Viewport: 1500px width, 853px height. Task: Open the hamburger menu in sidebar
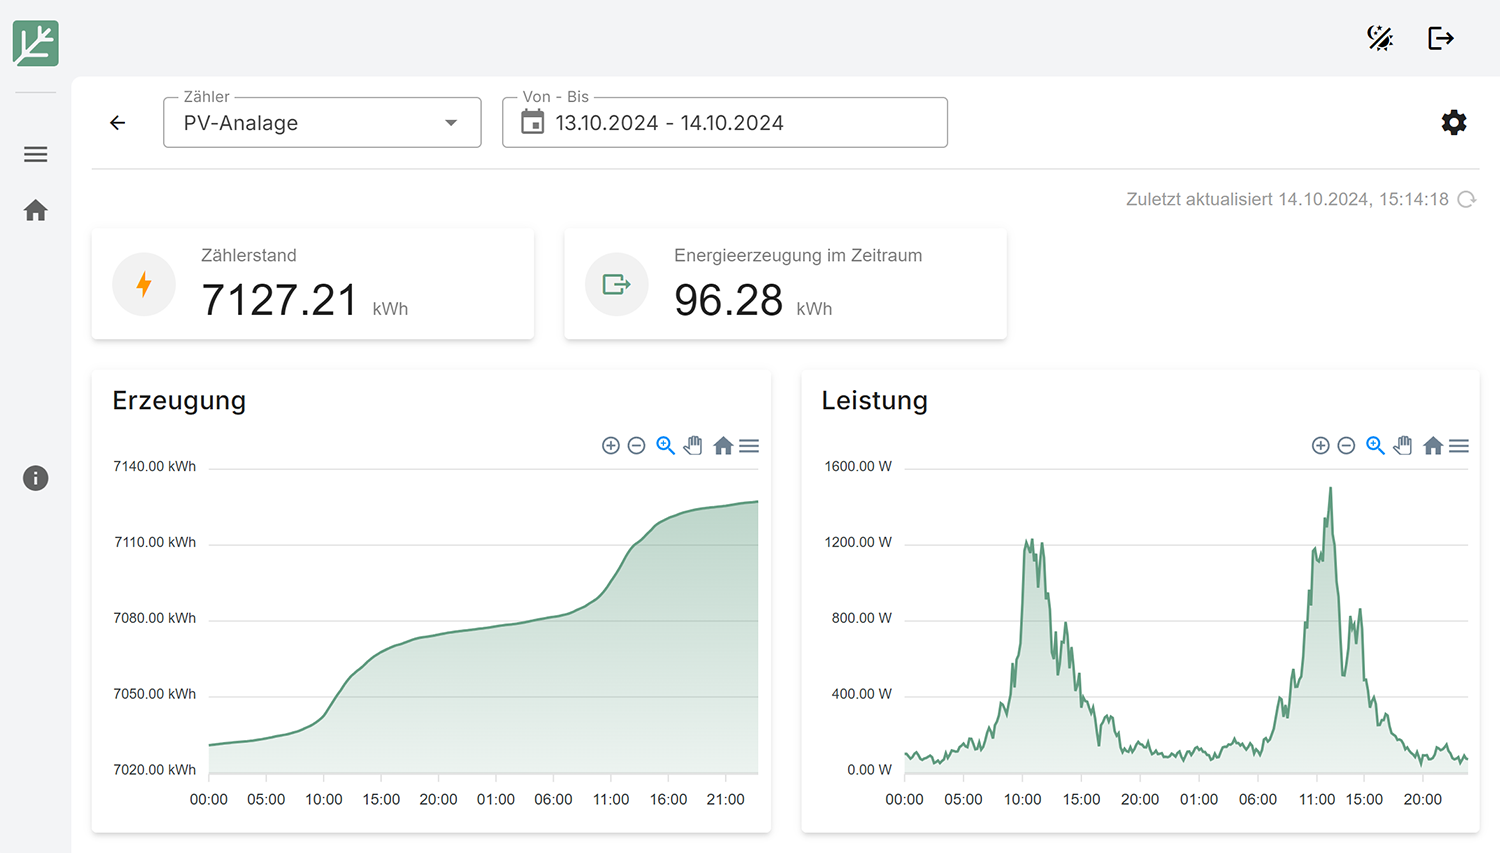(x=36, y=154)
